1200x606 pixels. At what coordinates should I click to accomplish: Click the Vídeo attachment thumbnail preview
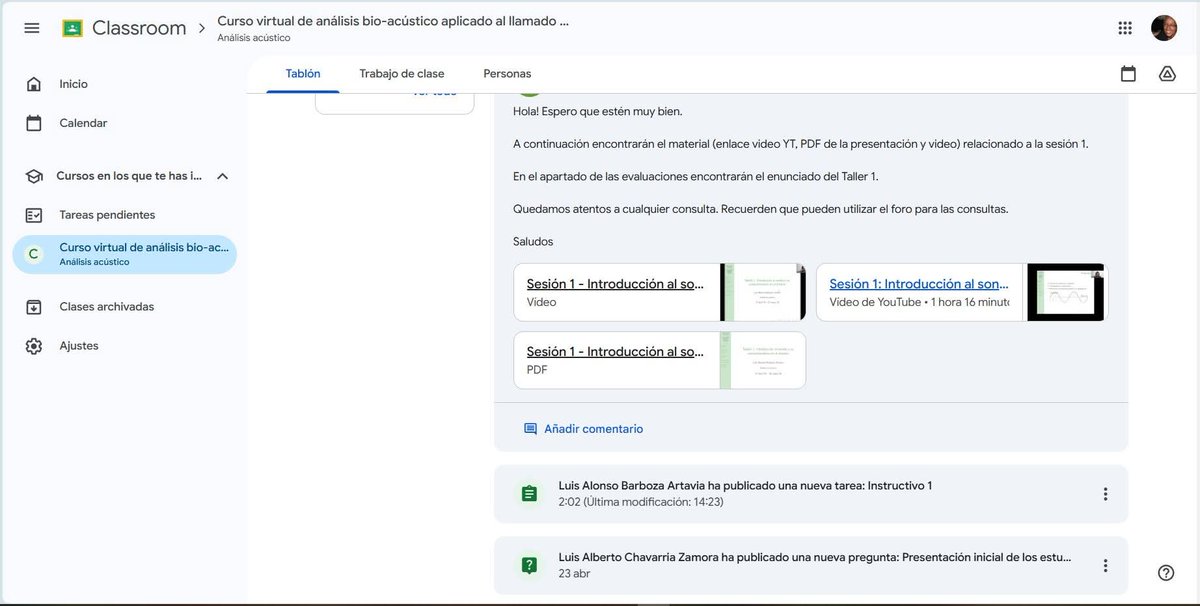coord(762,292)
